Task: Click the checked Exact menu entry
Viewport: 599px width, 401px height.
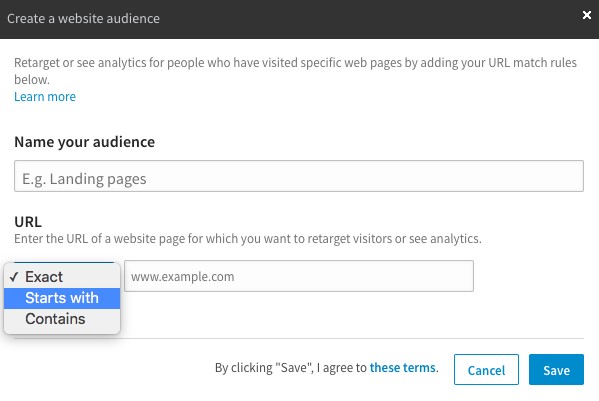Action: coord(62,277)
